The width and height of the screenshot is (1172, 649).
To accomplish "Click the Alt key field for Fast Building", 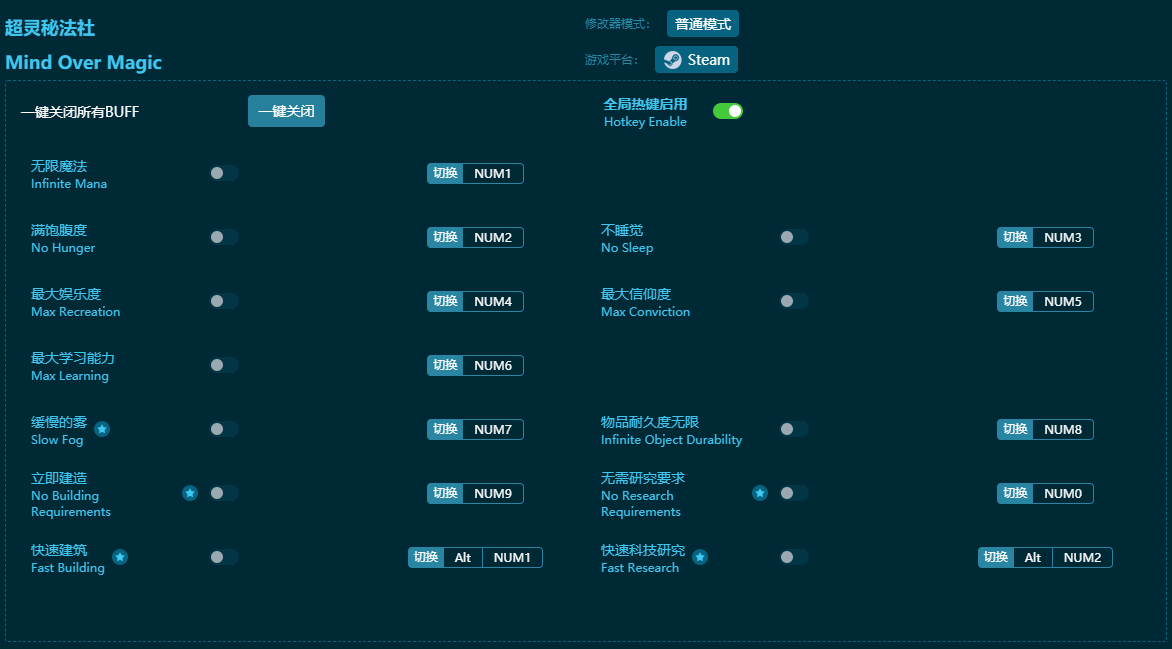I will click(x=463, y=558).
